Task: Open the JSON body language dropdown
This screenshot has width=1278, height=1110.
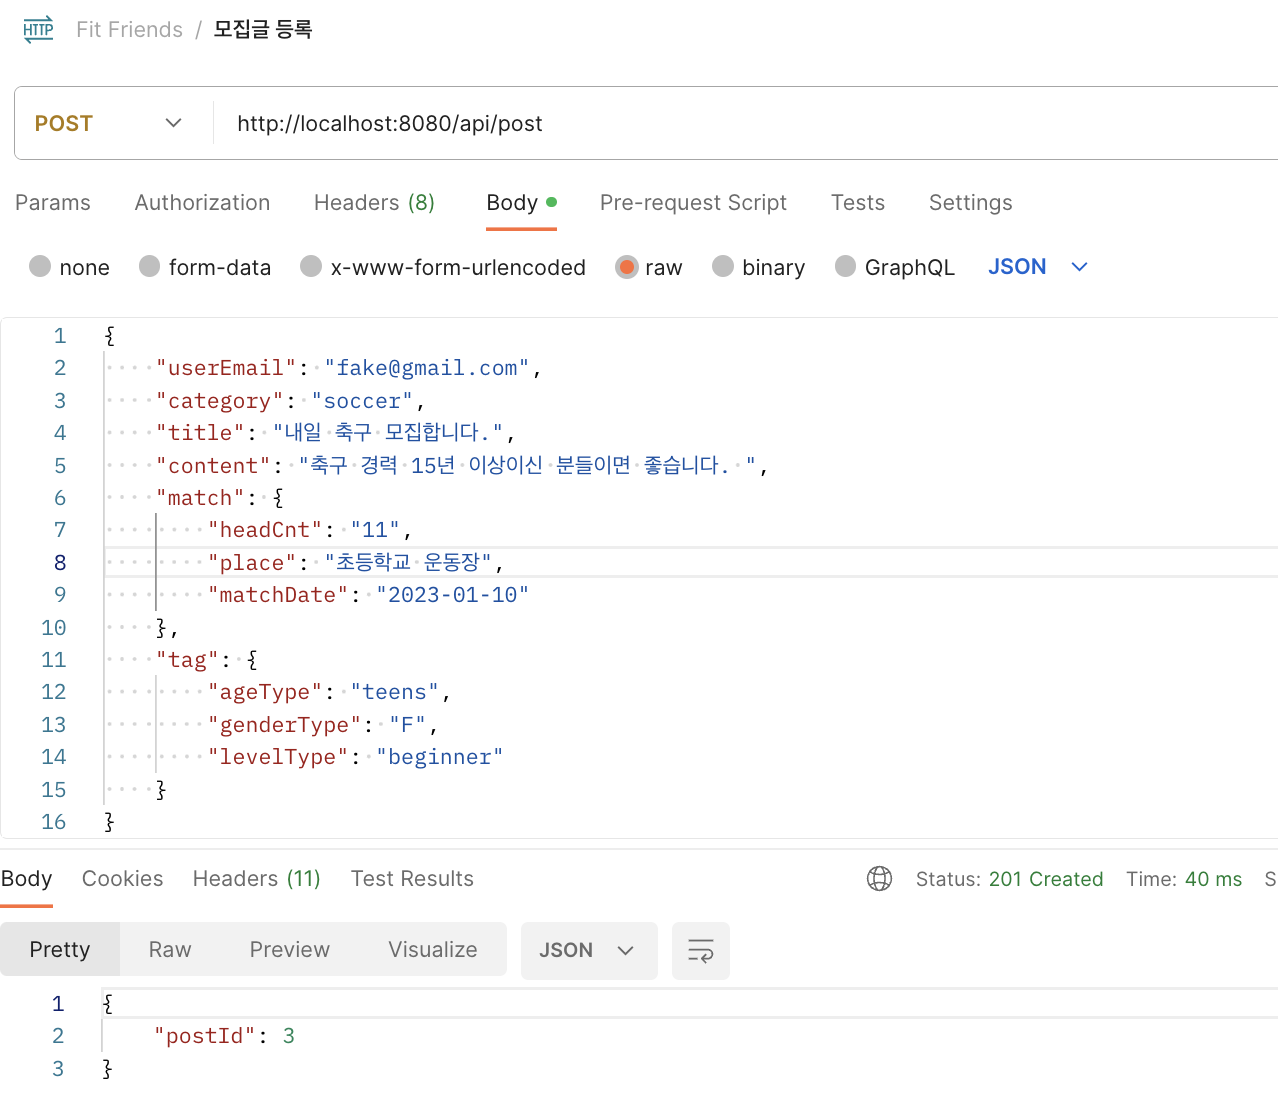Action: [1038, 267]
